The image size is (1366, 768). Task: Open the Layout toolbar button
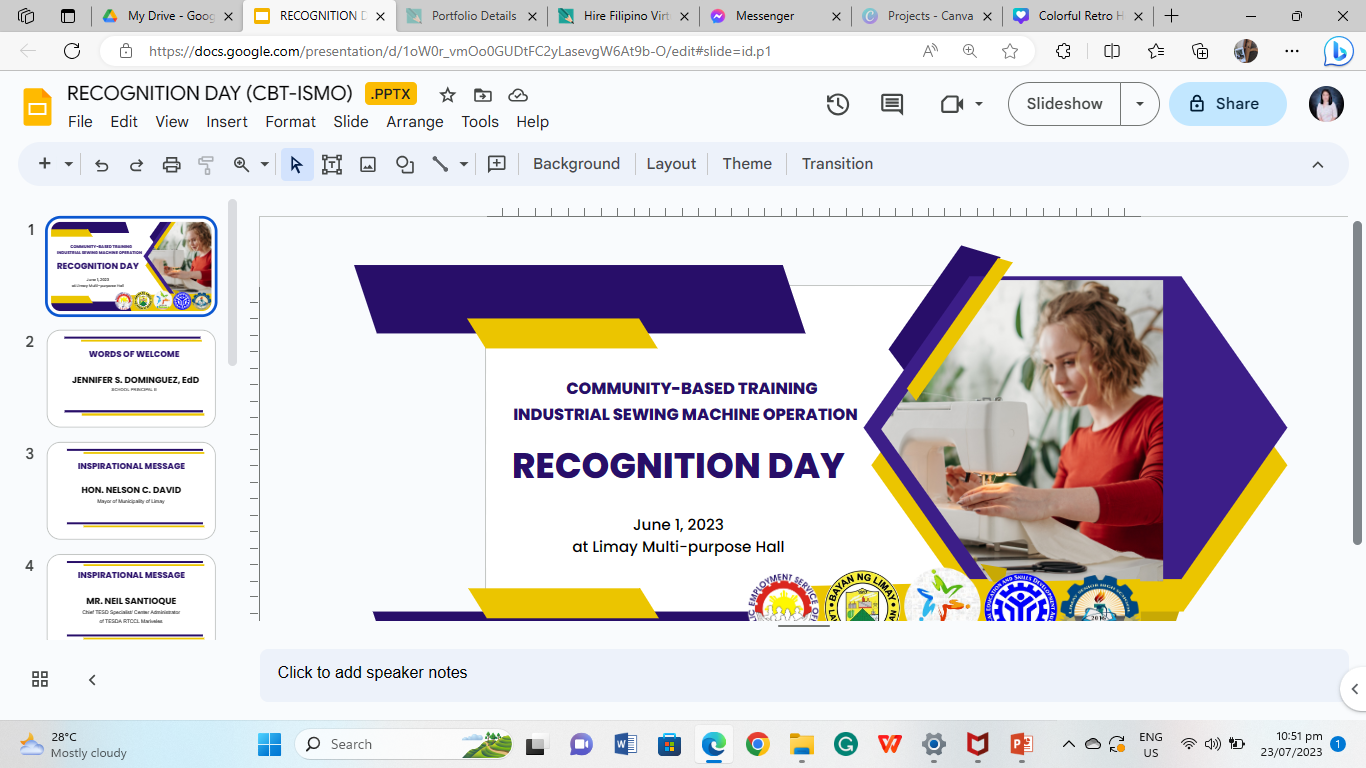click(671, 164)
